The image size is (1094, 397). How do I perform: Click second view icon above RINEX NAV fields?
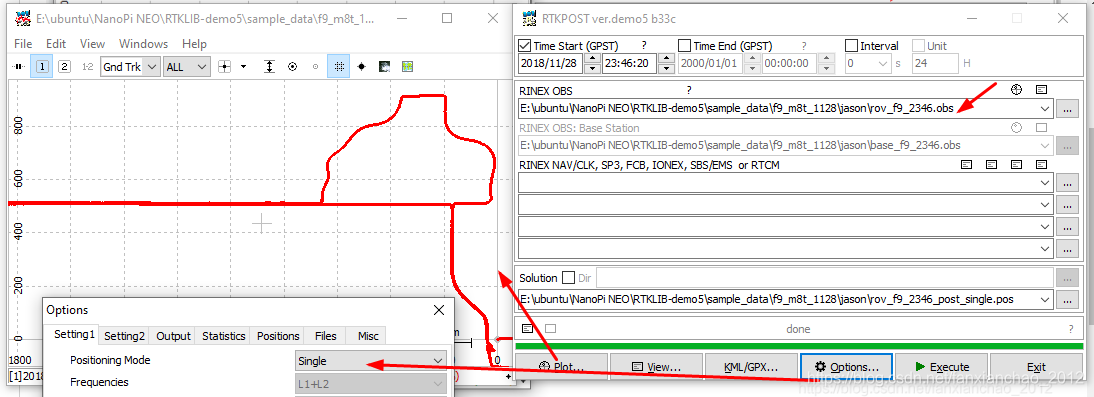tap(991, 165)
